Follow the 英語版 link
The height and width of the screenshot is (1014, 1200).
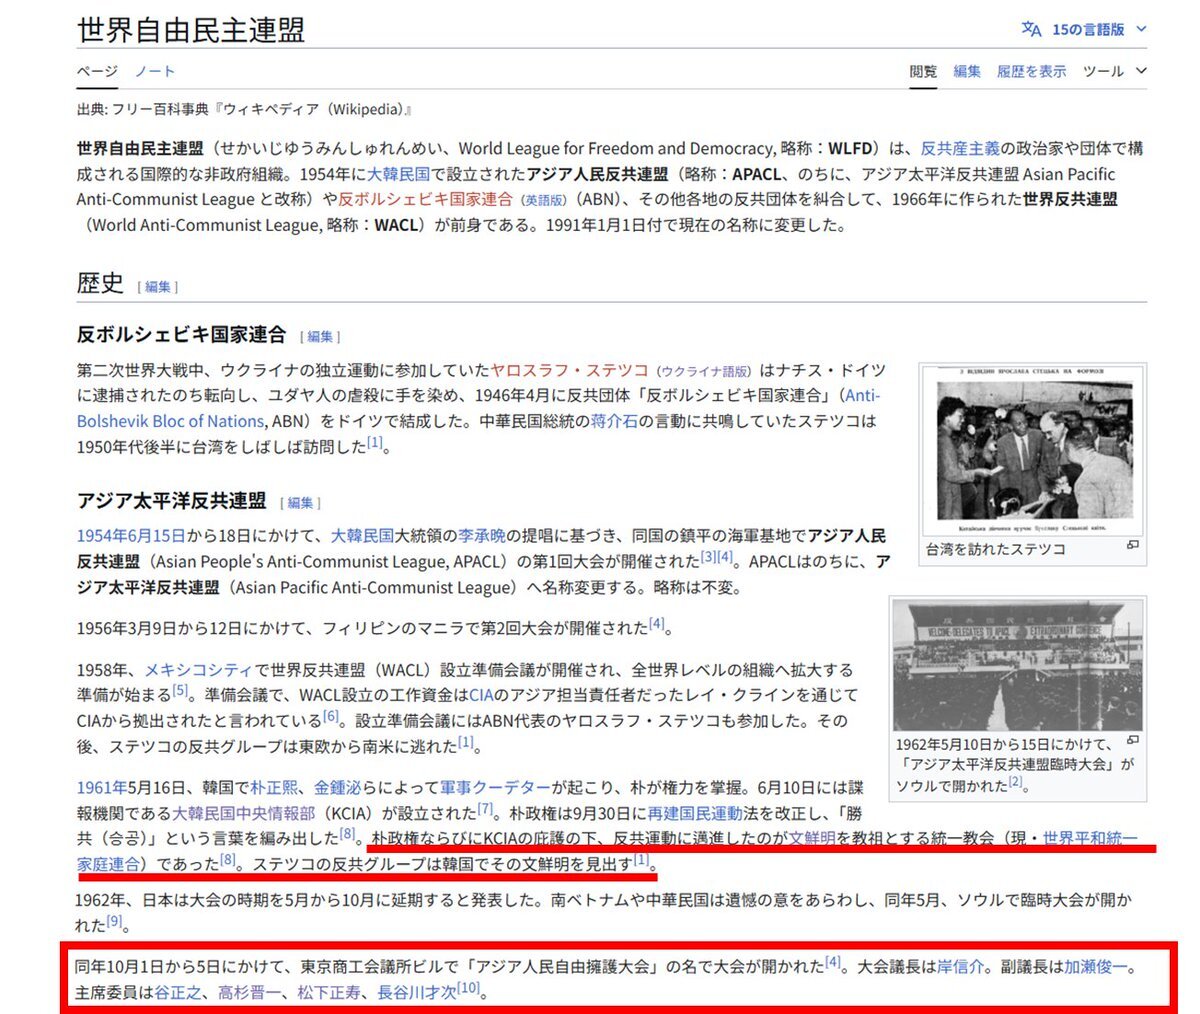544,200
